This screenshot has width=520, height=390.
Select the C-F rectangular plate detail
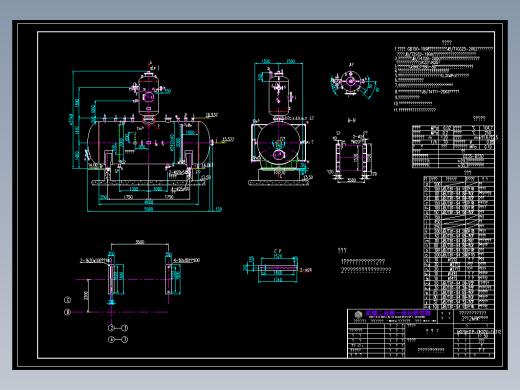[x=277, y=268]
